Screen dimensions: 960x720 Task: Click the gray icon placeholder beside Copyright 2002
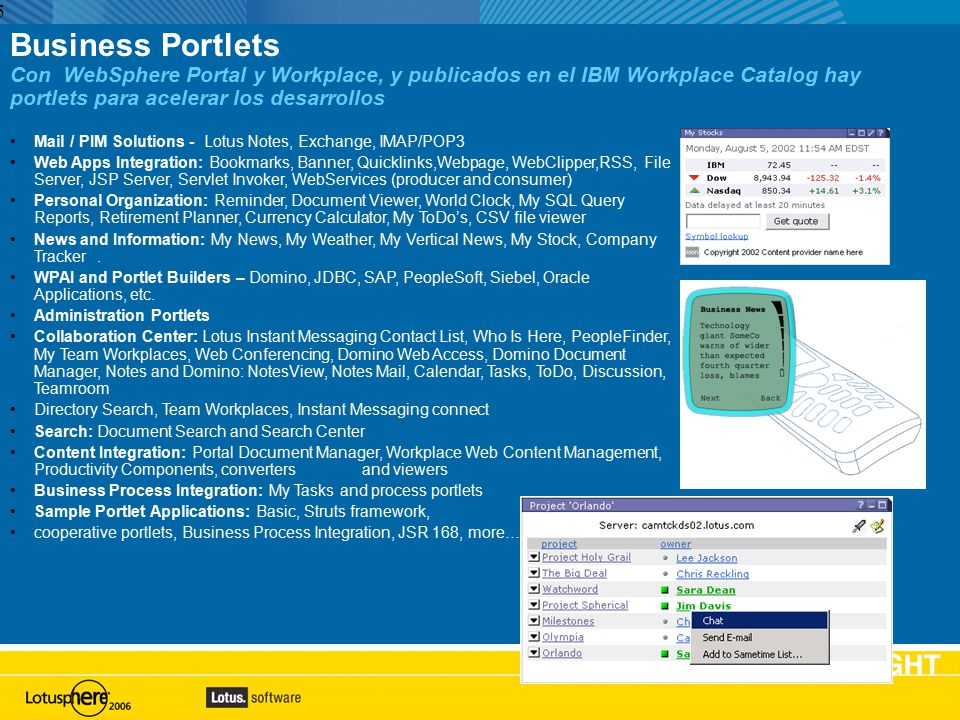point(692,252)
